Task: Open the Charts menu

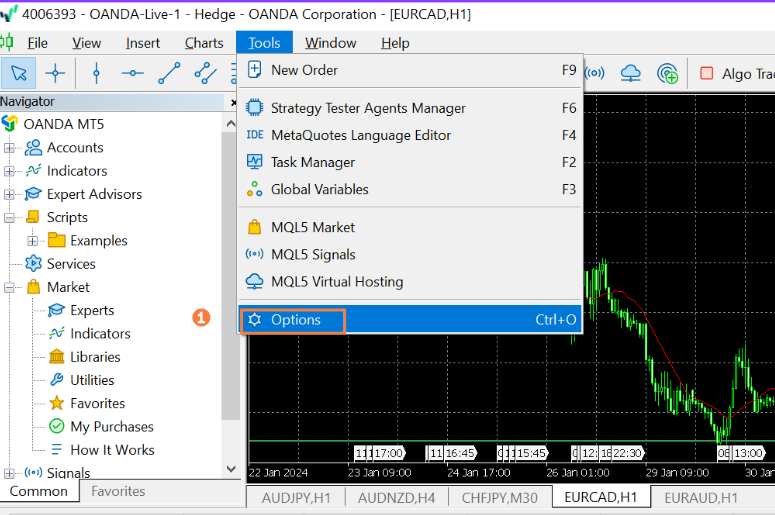Action: point(204,43)
